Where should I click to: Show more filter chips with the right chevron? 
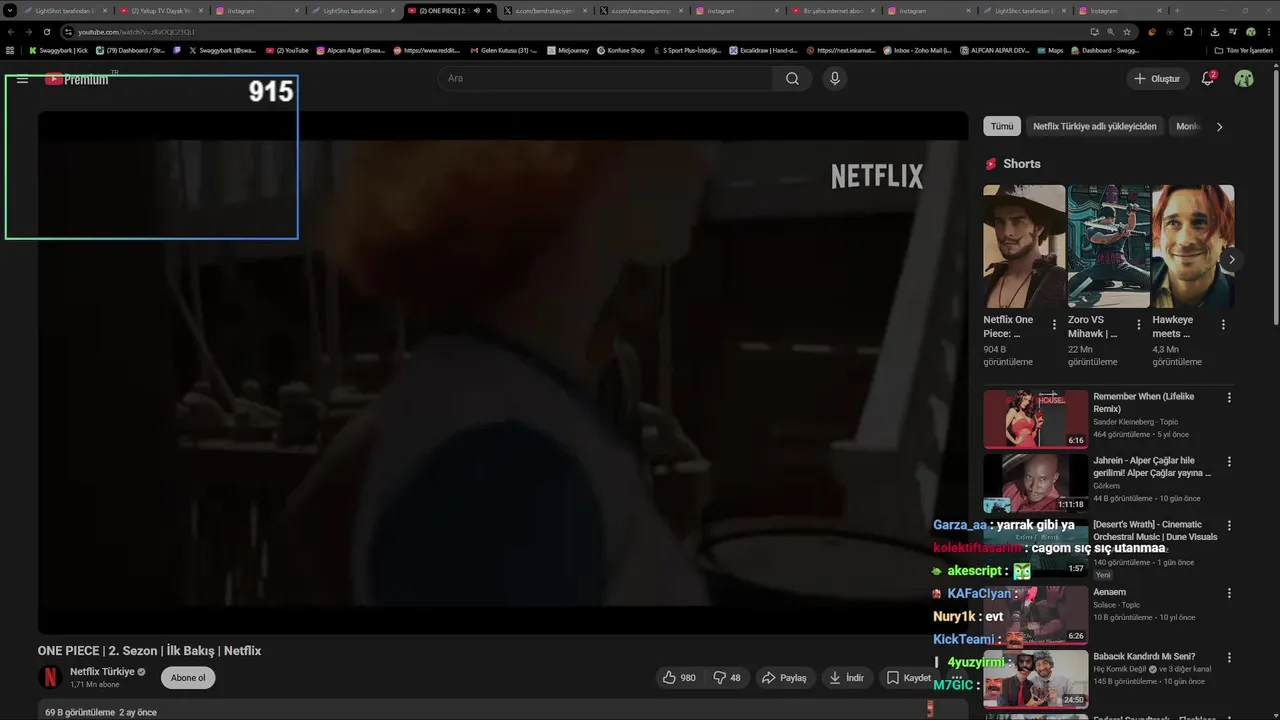tap(1219, 127)
